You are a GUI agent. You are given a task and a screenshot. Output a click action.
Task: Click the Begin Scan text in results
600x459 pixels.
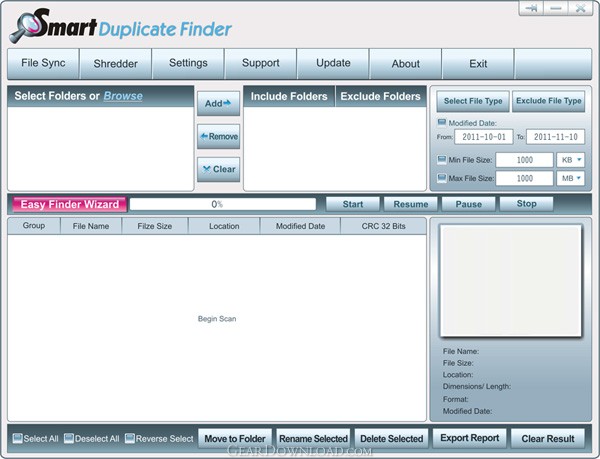coord(217,319)
